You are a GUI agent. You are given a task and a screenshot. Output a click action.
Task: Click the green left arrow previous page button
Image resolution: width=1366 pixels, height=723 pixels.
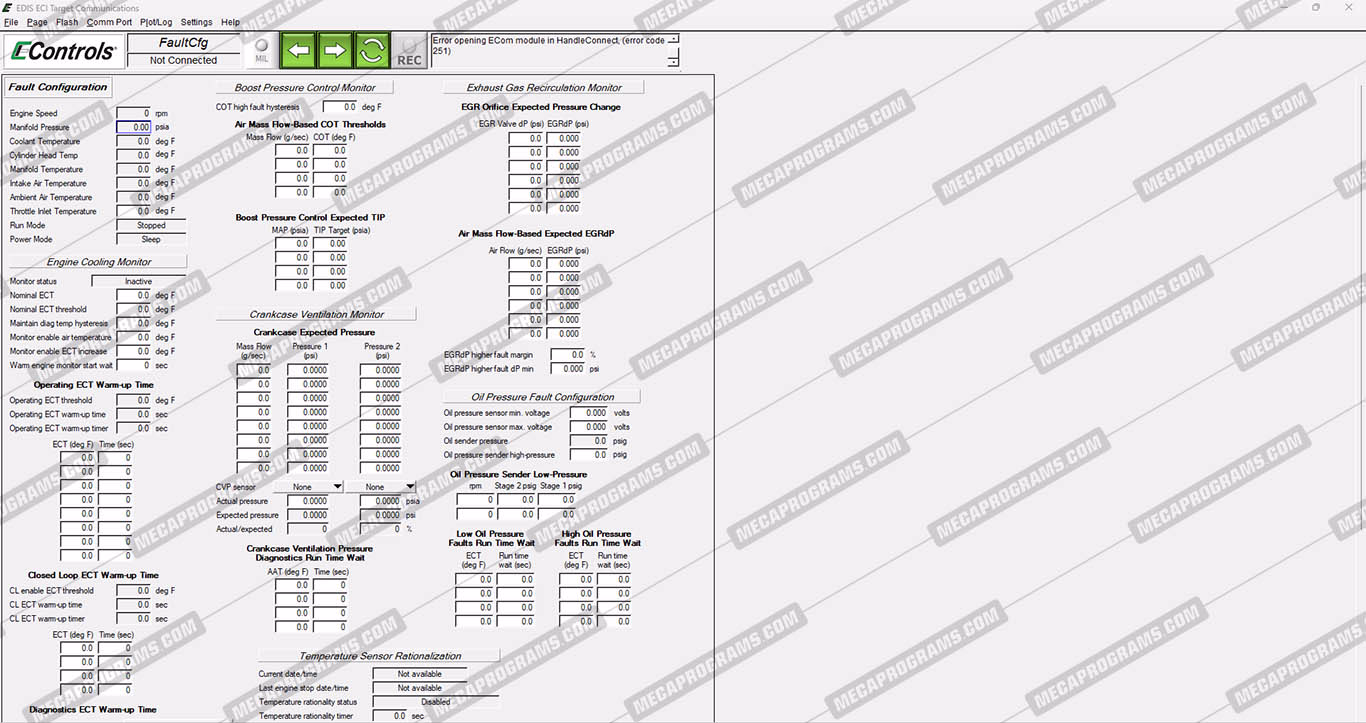coord(298,50)
